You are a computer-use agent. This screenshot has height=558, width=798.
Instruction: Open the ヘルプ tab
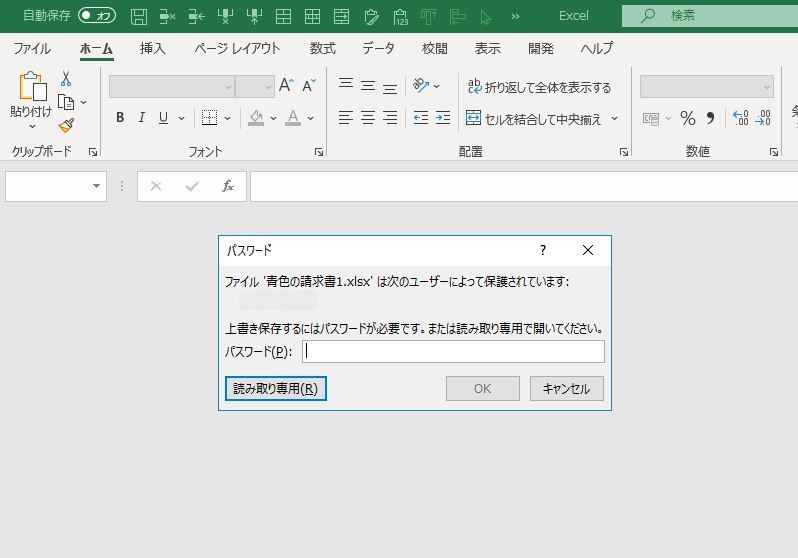click(596, 48)
